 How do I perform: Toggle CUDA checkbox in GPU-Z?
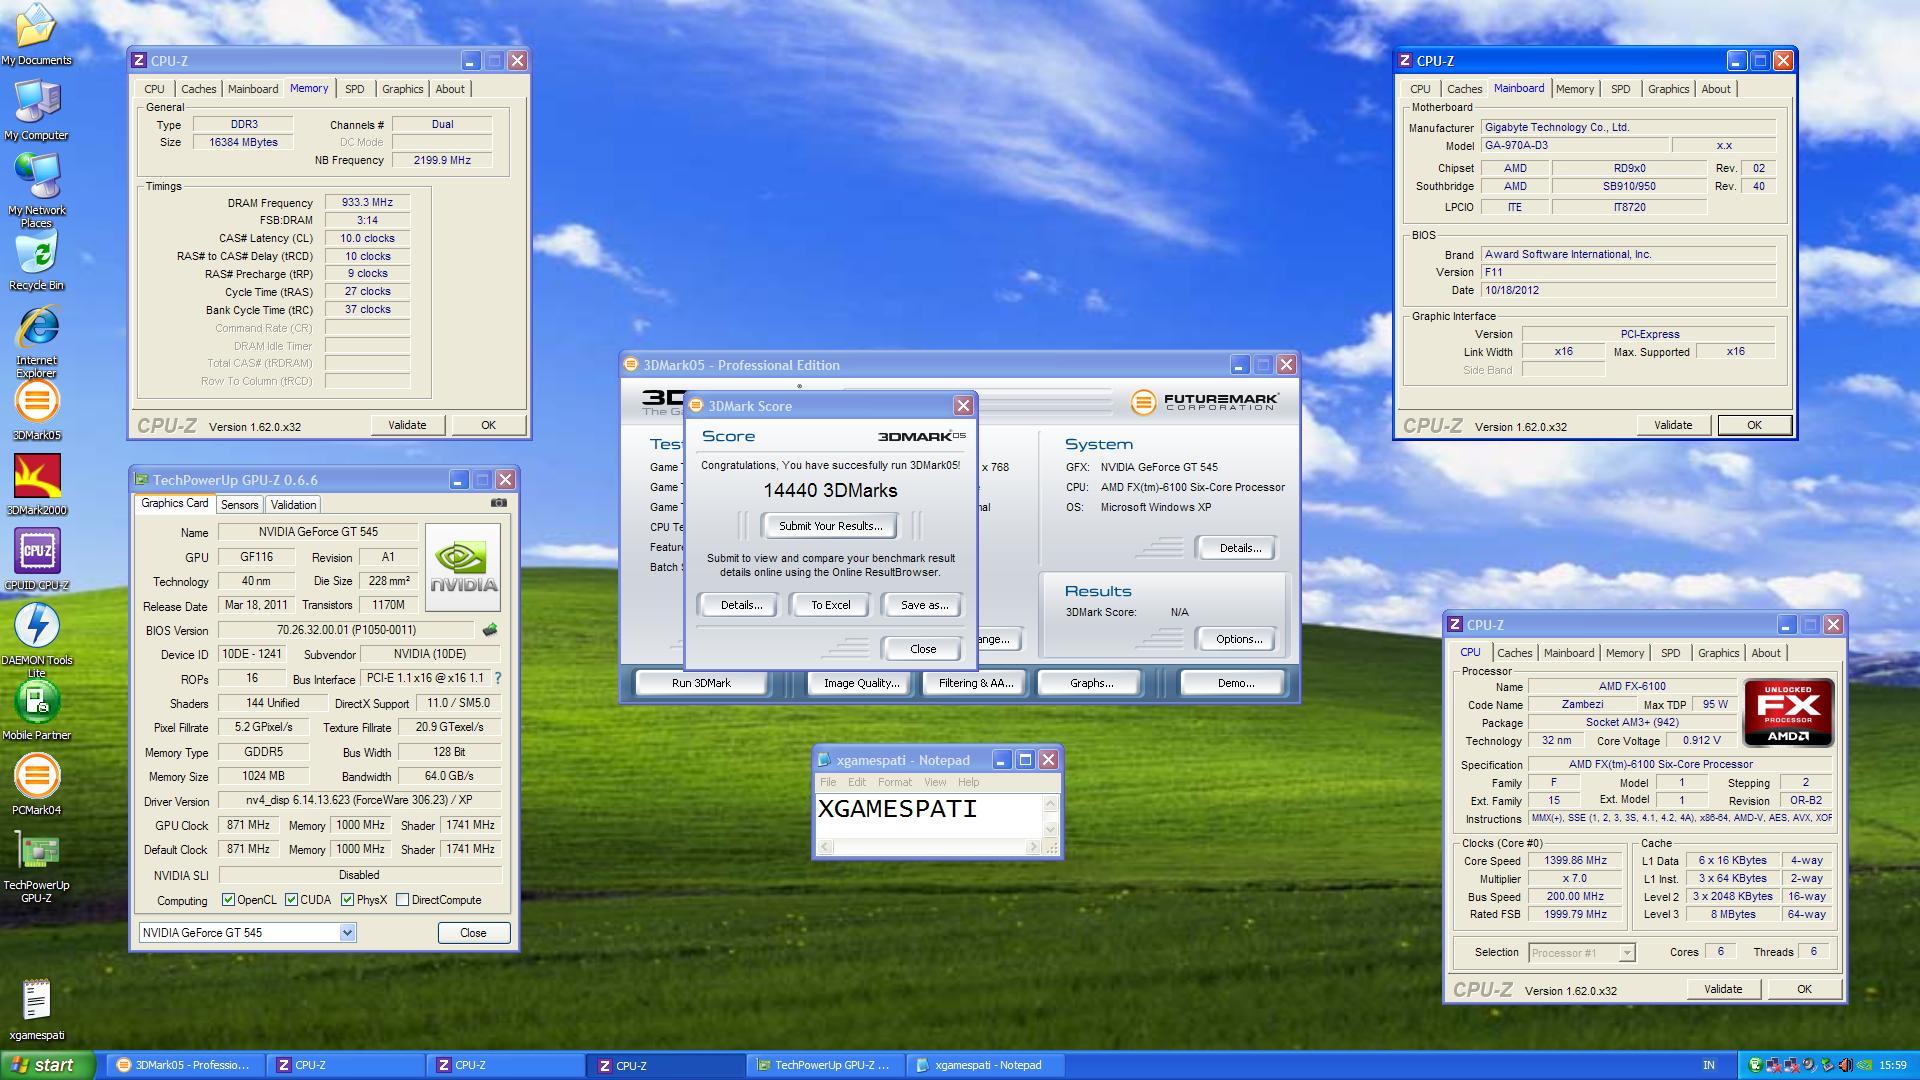point(291,900)
